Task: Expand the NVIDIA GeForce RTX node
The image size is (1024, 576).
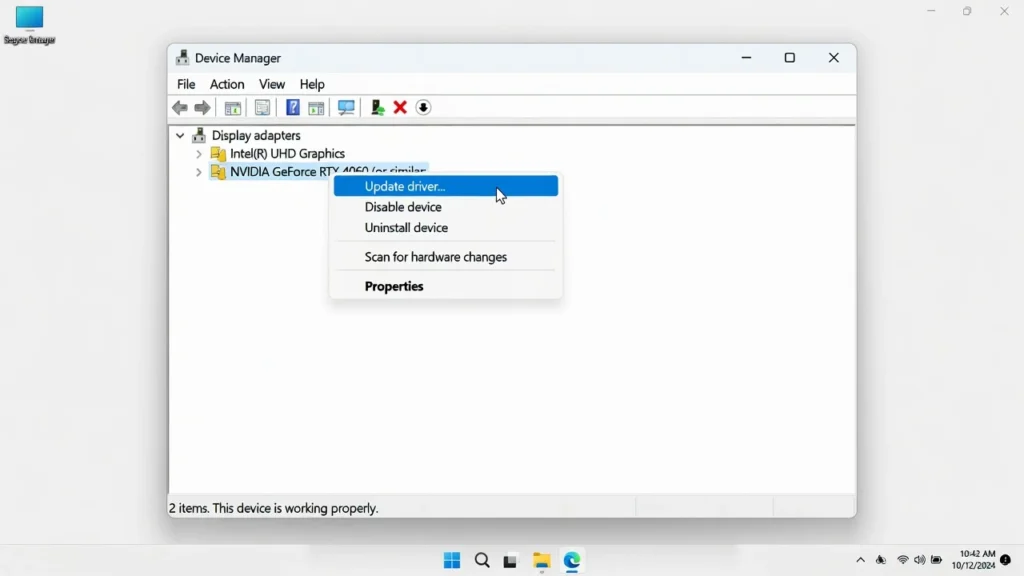Action: 199,172
